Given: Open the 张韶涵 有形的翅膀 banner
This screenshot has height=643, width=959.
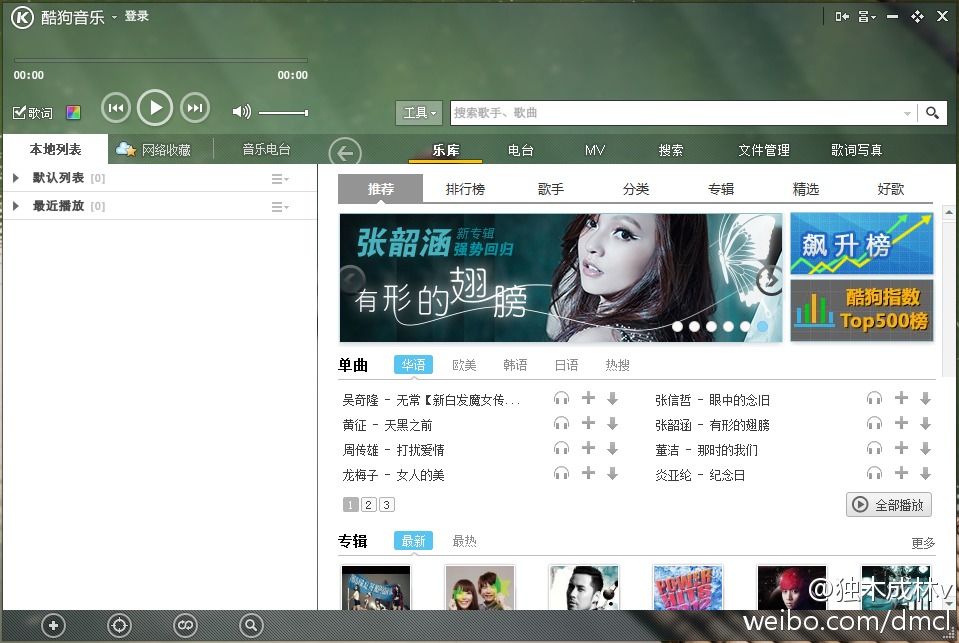Looking at the screenshot, I should [561, 278].
